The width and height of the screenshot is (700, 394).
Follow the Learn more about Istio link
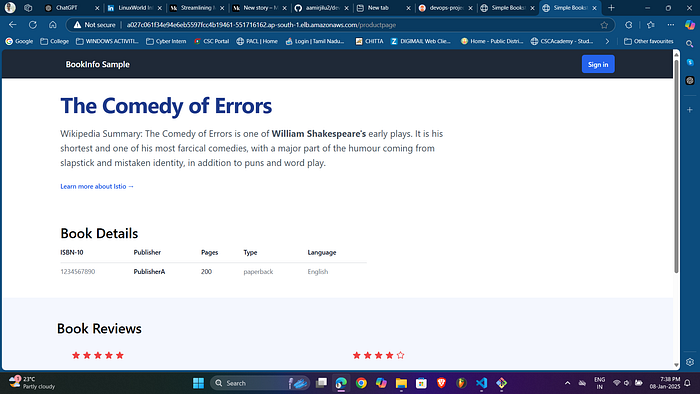pyautogui.click(x=97, y=187)
